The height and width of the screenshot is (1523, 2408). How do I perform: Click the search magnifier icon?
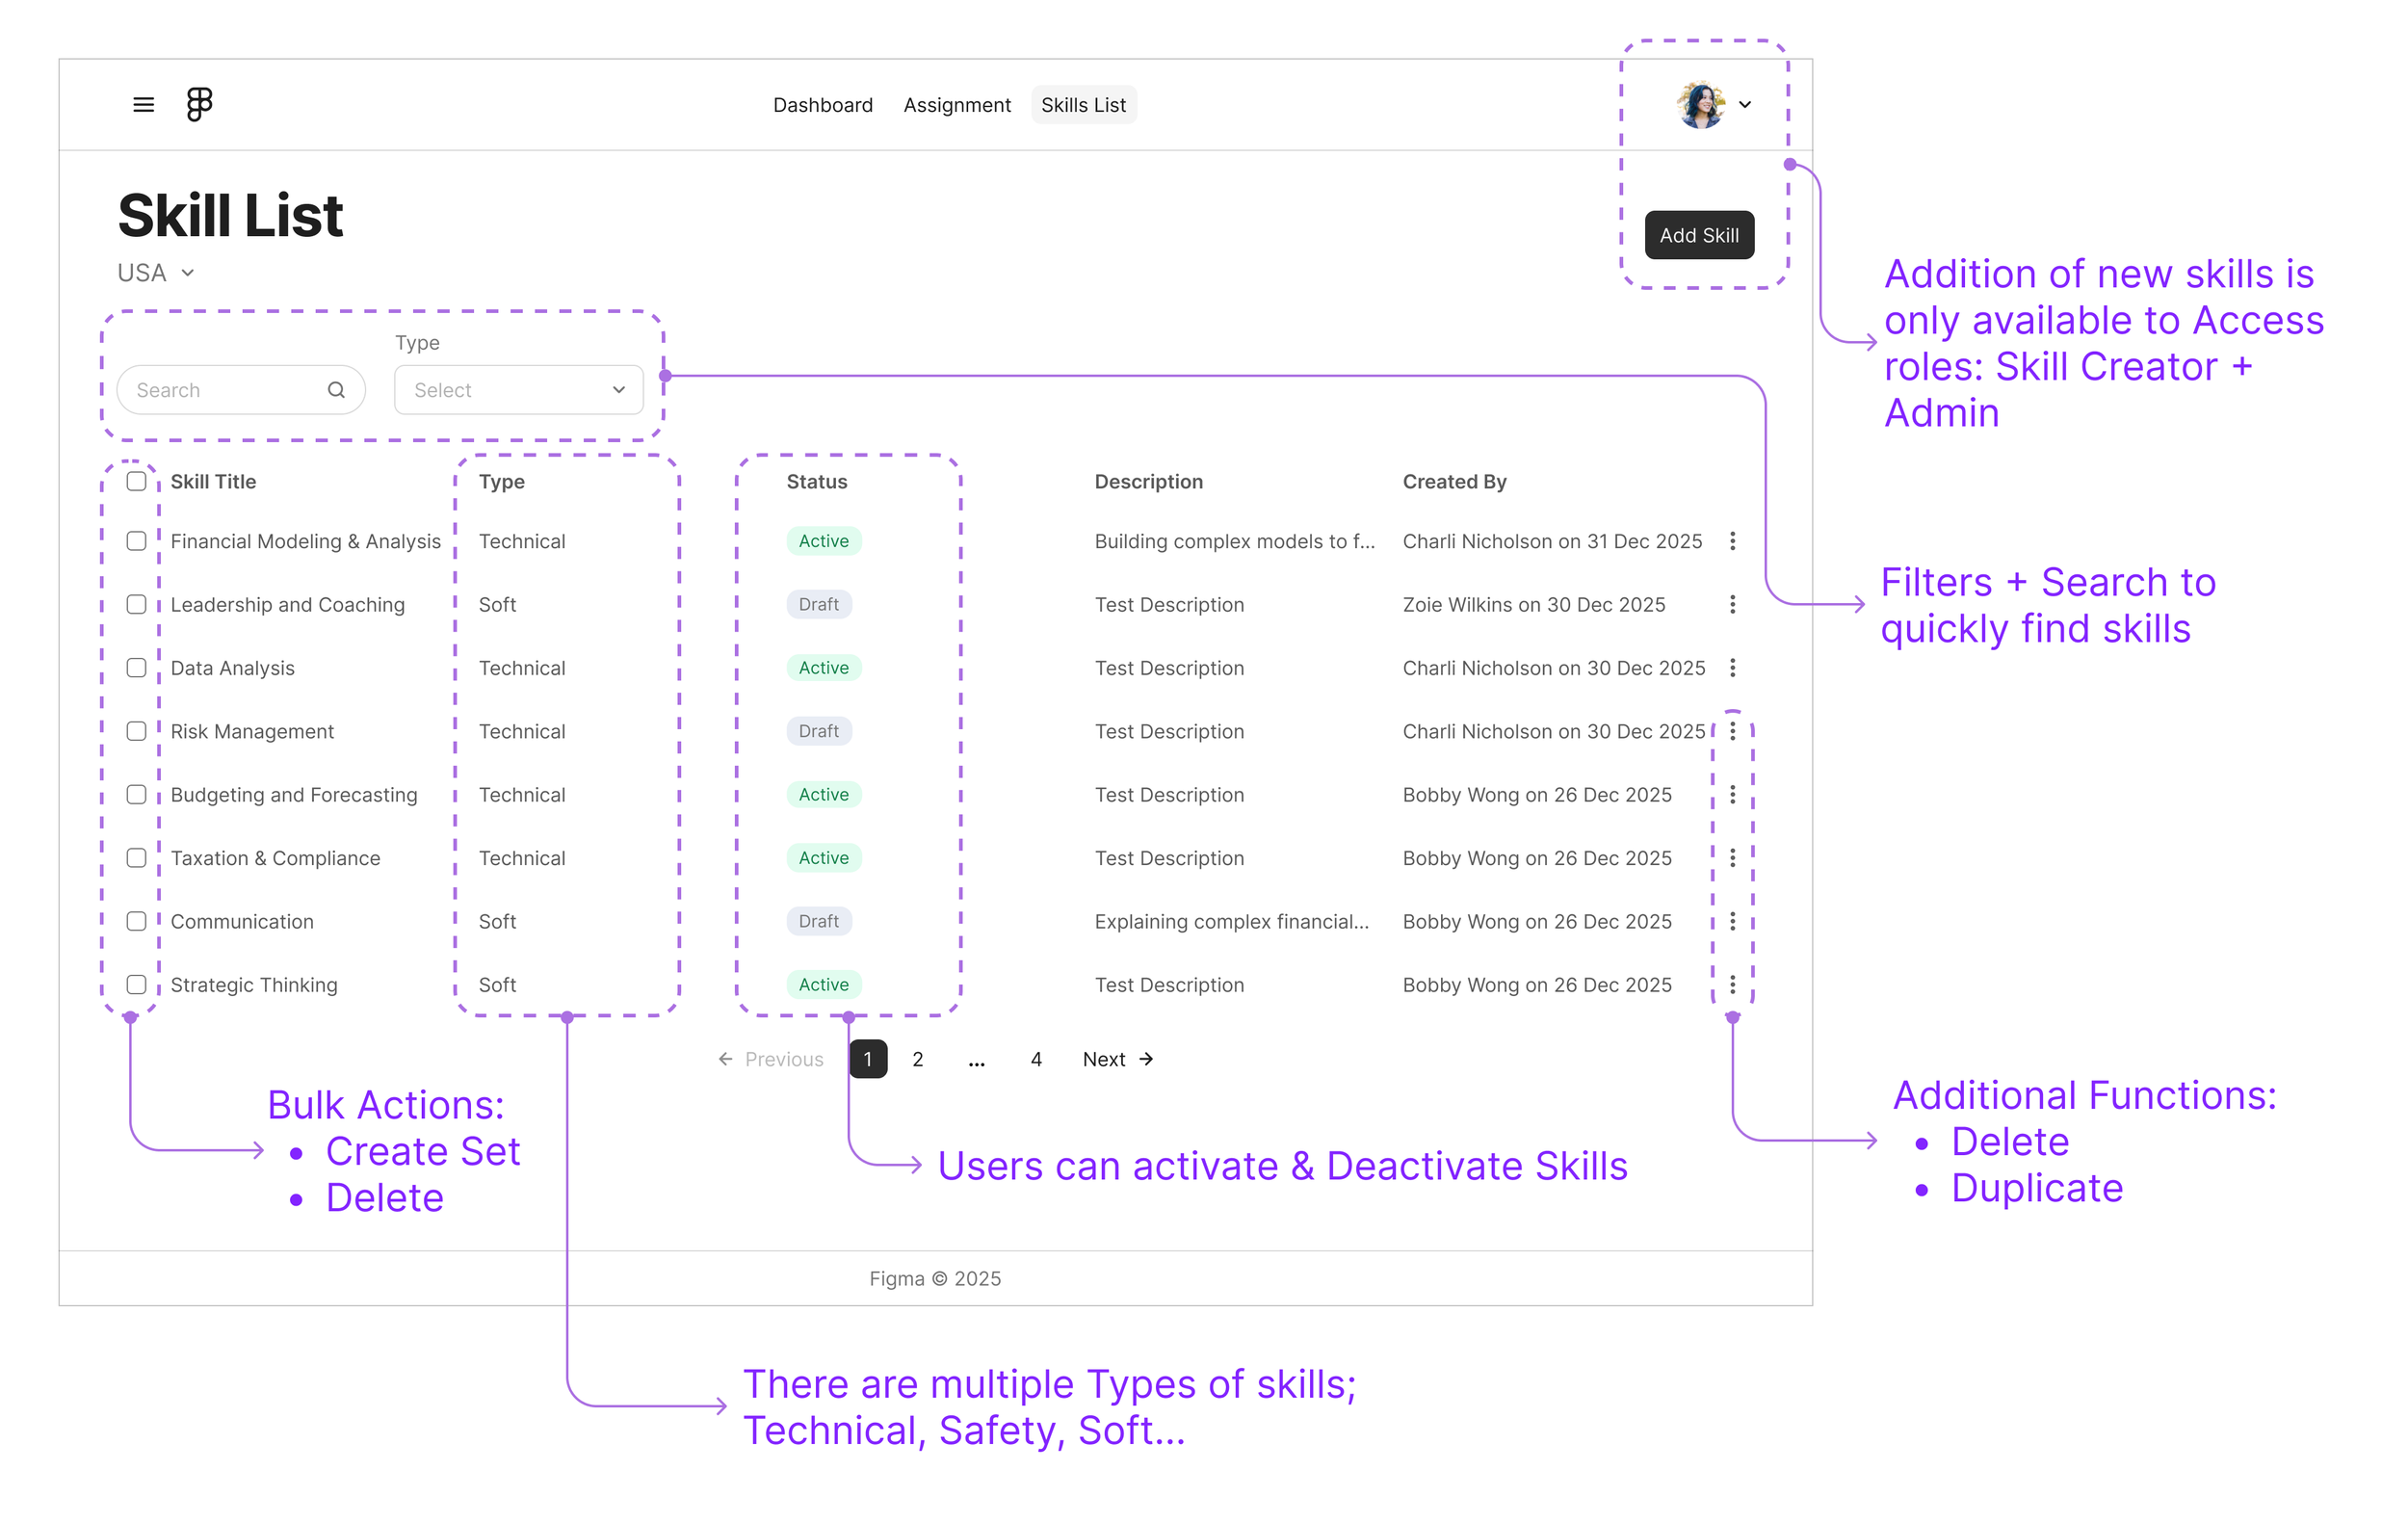(x=336, y=390)
